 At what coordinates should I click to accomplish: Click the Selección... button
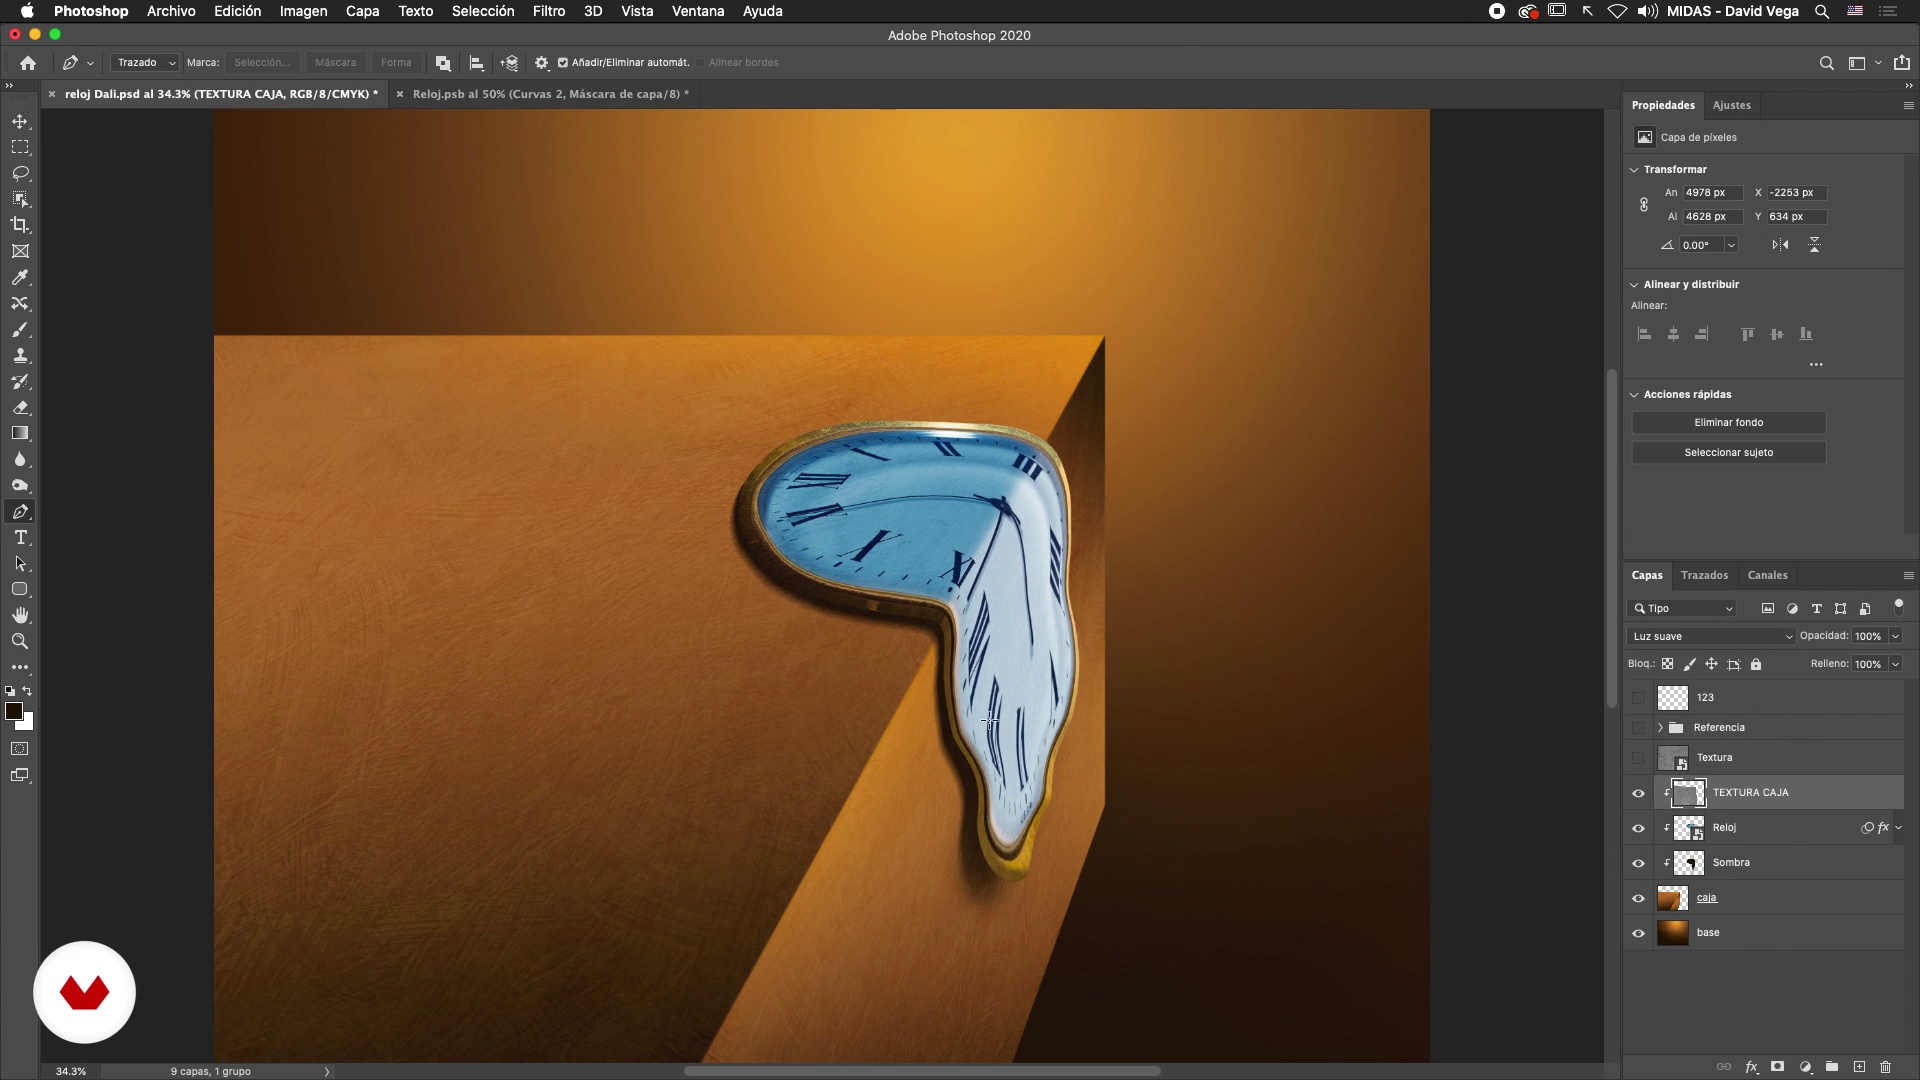[x=262, y=63]
